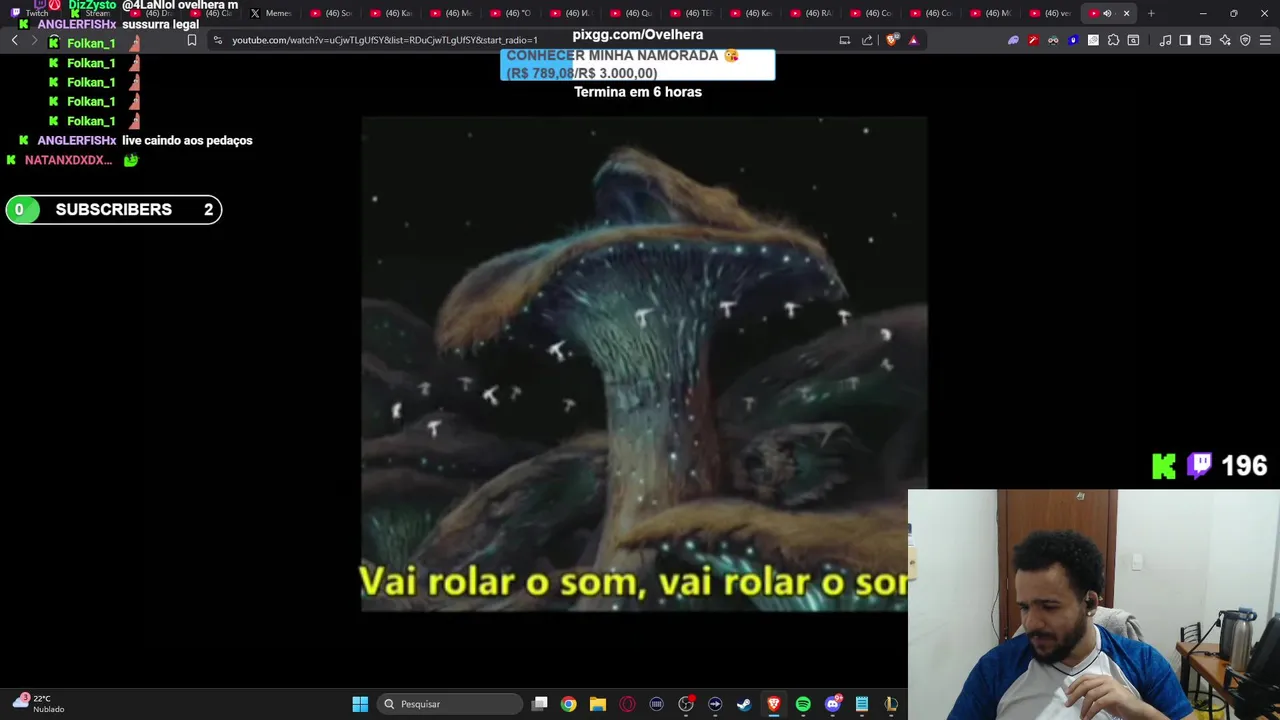Open League of Legends taskbar icon
This screenshot has height=720, width=1280.
click(x=891, y=704)
